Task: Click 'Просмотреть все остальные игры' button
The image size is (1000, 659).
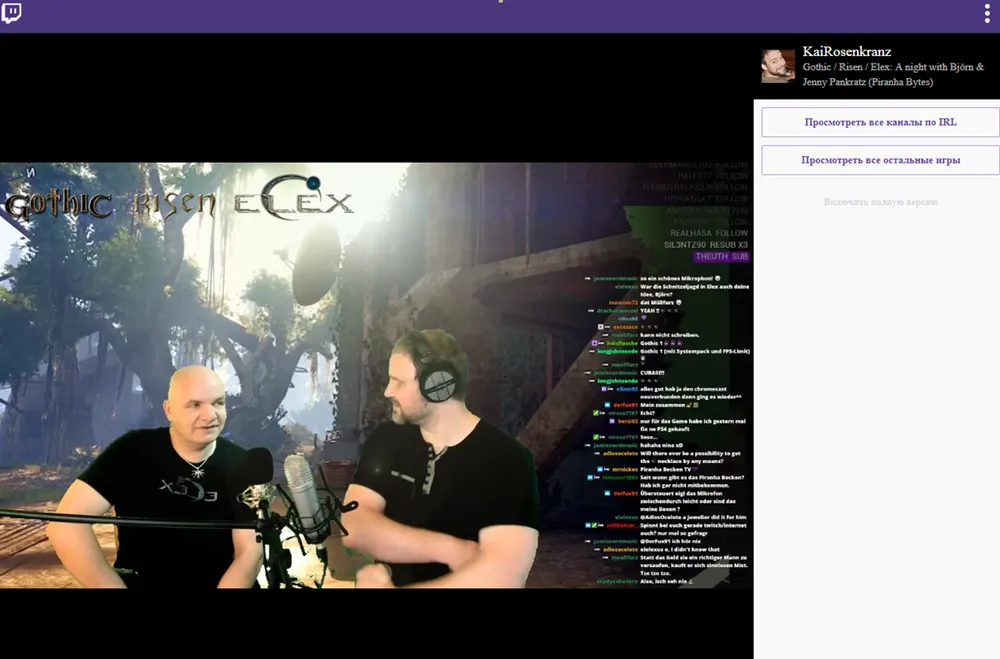Action: [x=880, y=160]
